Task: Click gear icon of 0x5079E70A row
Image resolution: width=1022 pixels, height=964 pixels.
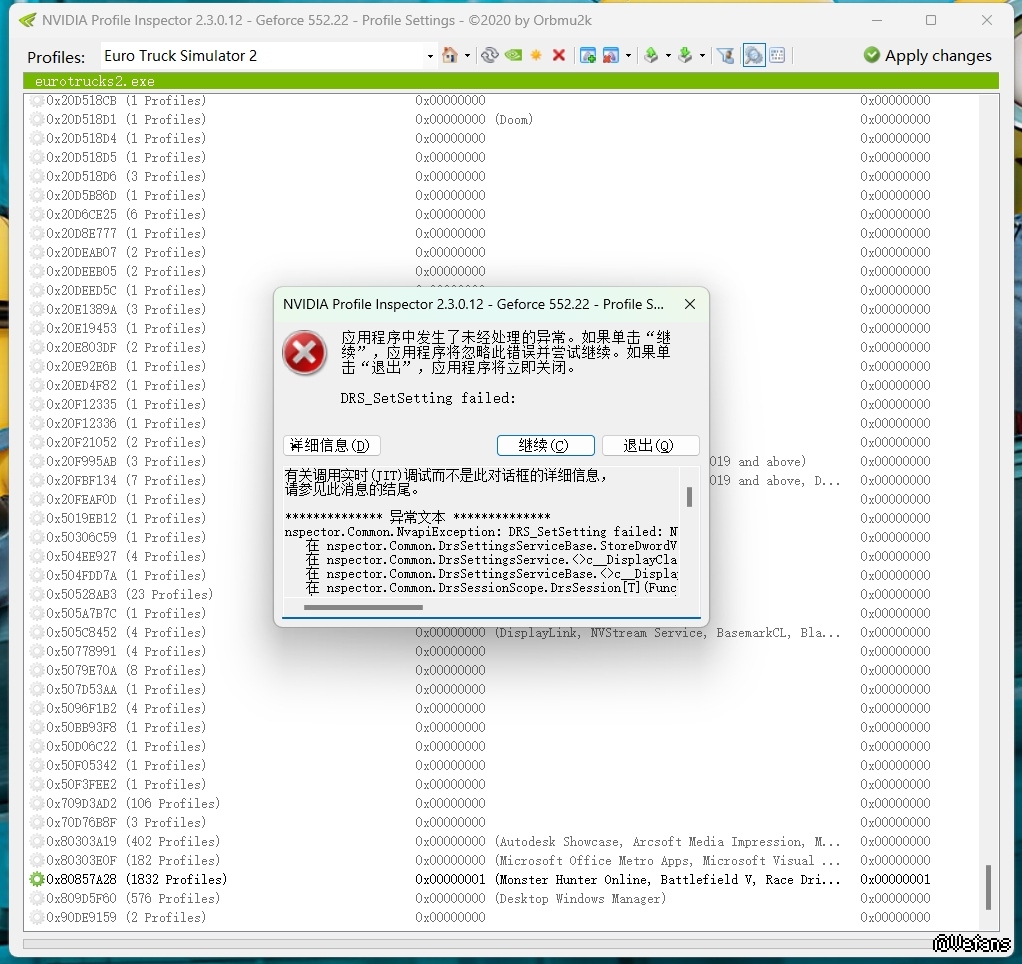Action: pyautogui.click(x=36, y=670)
